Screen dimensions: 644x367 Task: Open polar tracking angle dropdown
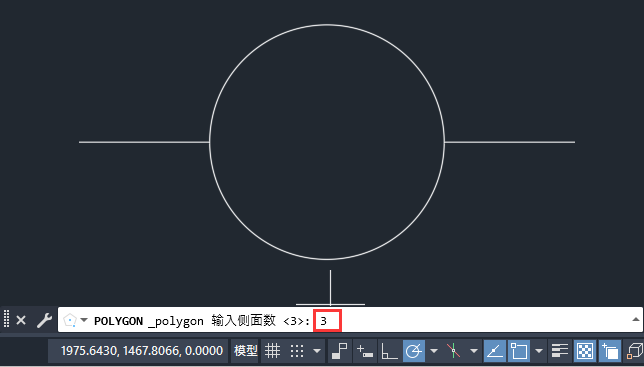click(x=433, y=351)
